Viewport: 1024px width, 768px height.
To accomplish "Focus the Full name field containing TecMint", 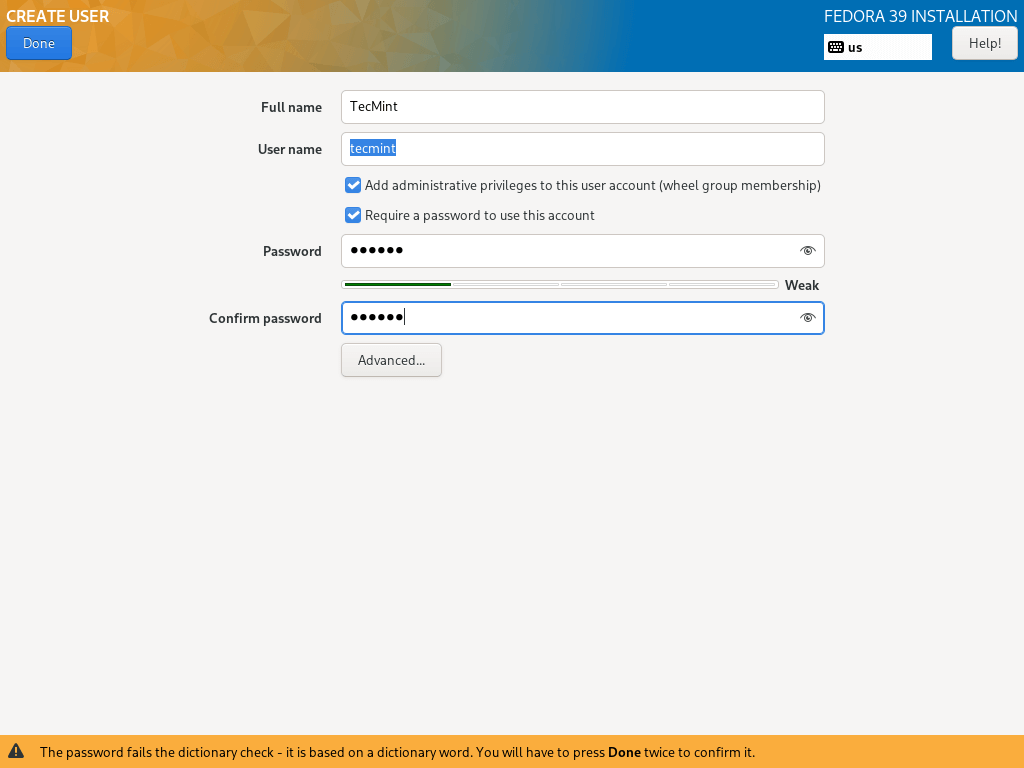I will coord(582,107).
